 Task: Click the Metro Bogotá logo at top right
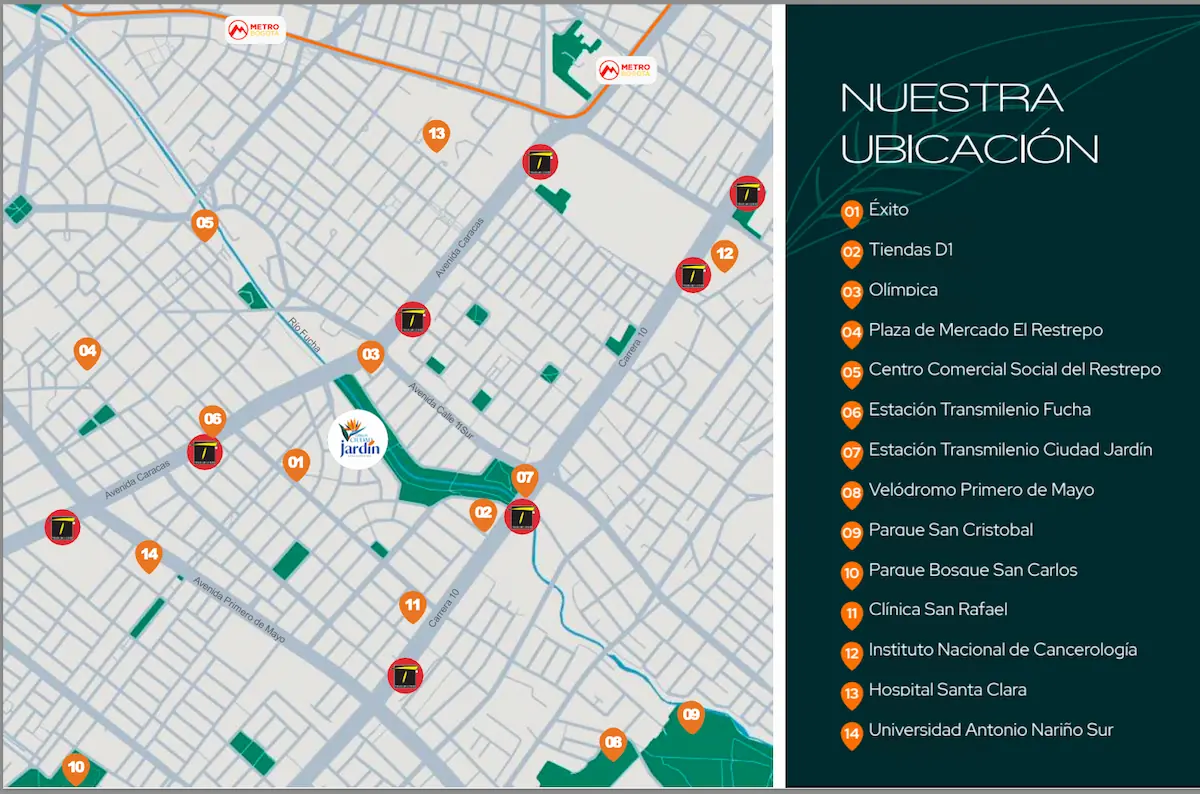625,70
